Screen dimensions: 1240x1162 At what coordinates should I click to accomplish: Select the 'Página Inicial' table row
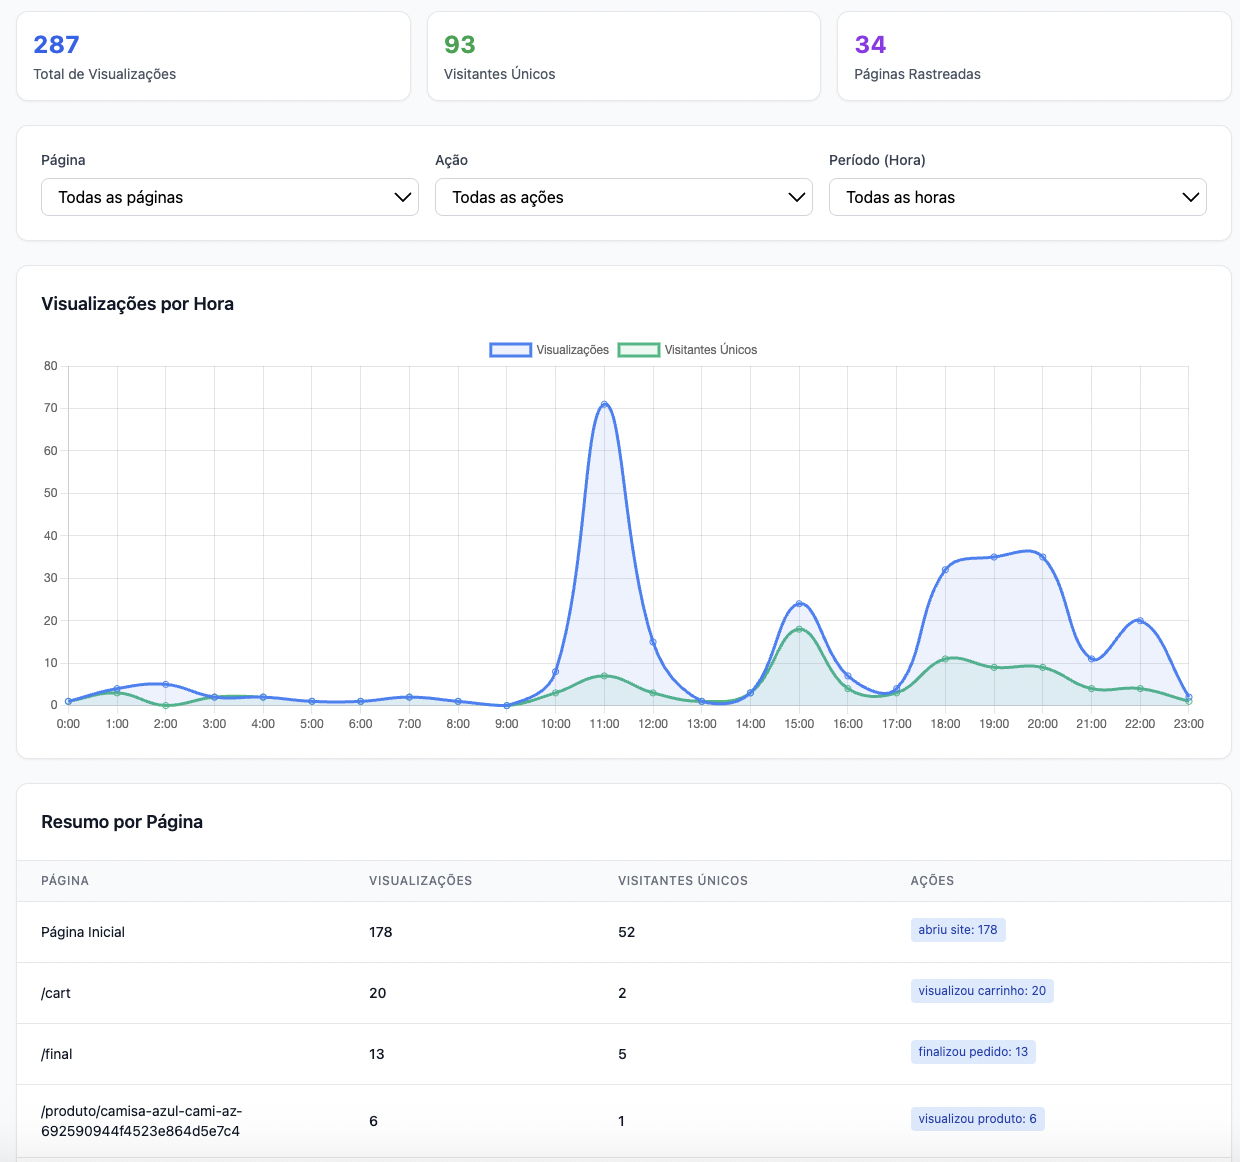click(624, 932)
